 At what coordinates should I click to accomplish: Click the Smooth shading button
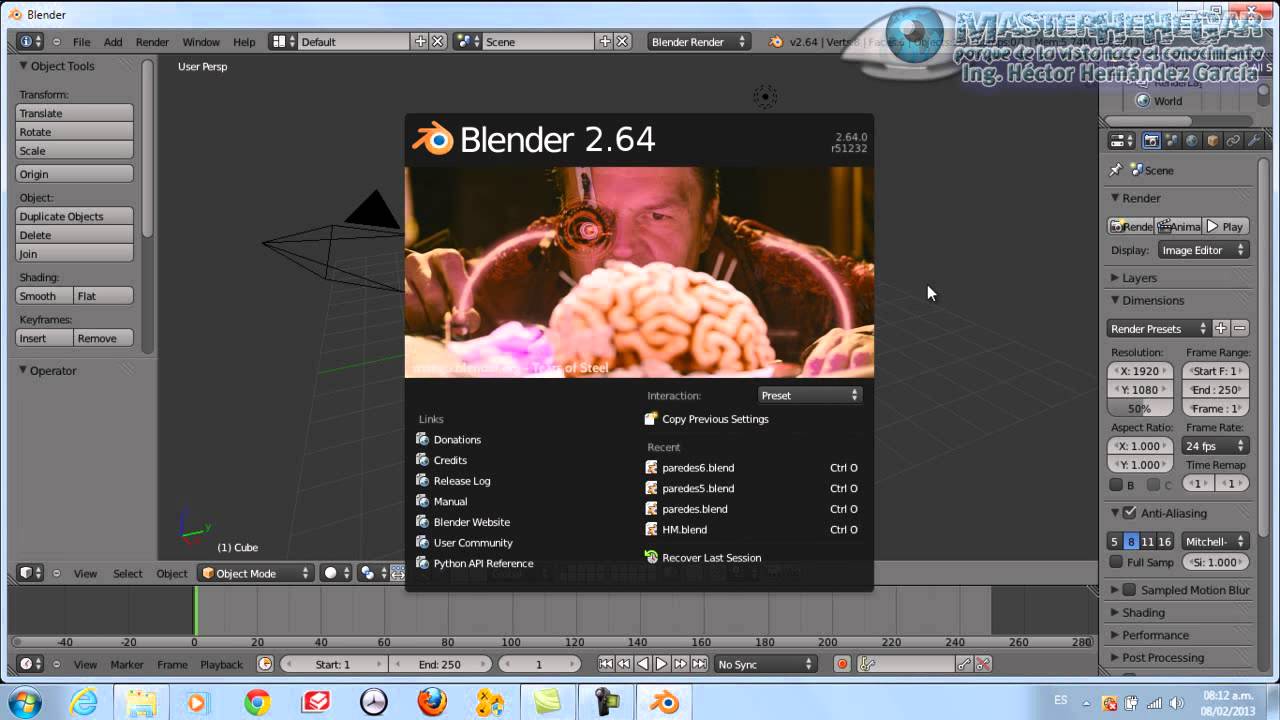pyautogui.click(x=44, y=296)
